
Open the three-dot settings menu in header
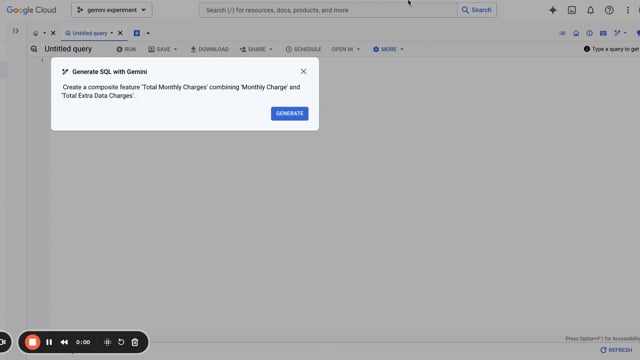click(x=628, y=10)
